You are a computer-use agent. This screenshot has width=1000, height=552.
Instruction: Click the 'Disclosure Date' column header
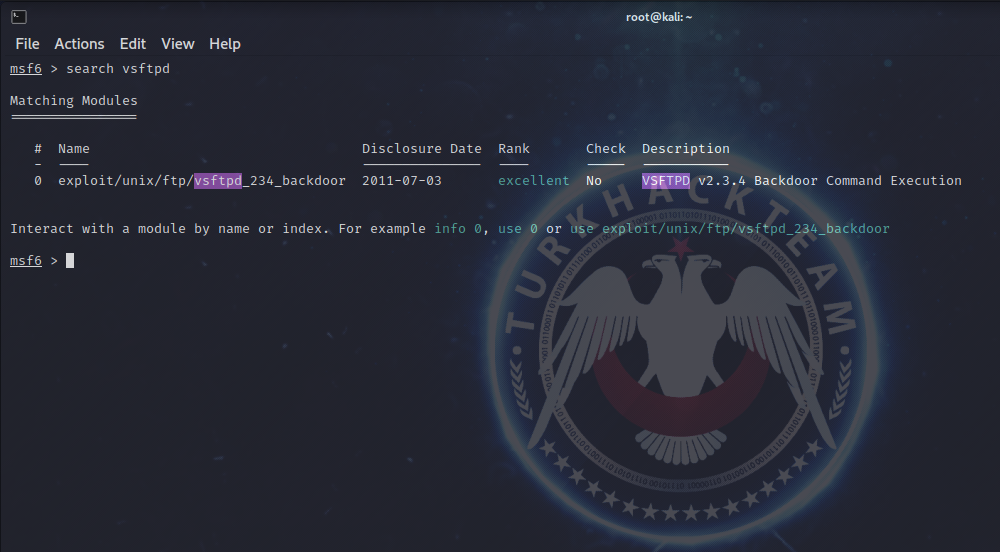[422, 149]
